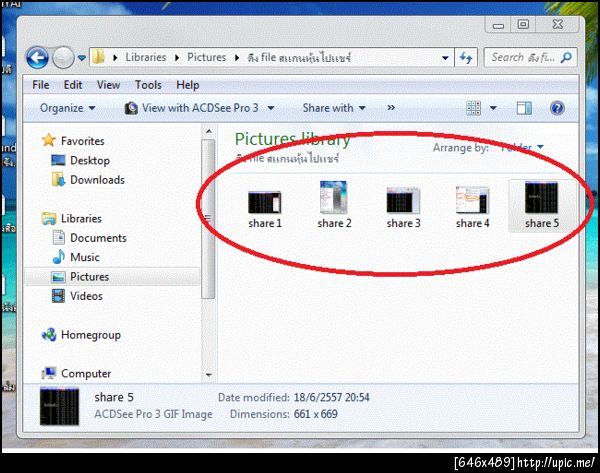Screen dimensions: 600x473
Task: Open the Organize dropdown
Action: pos(67,108)
